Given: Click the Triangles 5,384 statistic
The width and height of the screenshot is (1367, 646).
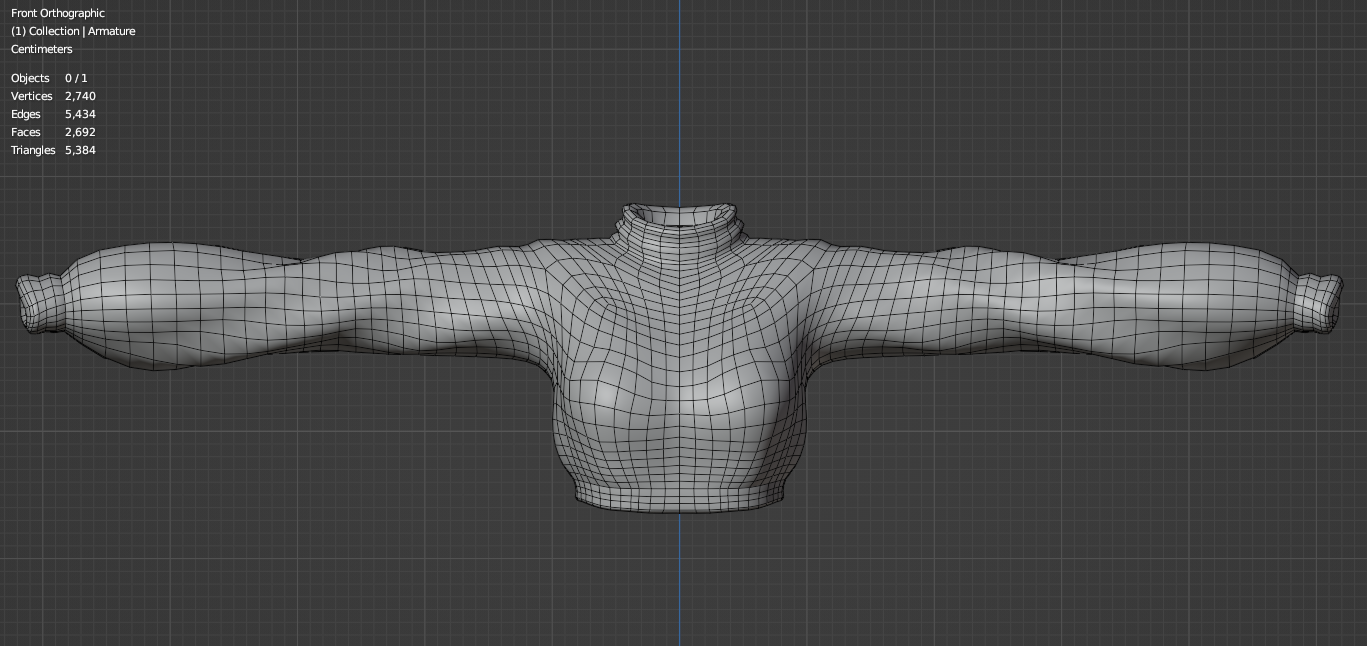Looking at the screenshot, I should pos(53,150).
